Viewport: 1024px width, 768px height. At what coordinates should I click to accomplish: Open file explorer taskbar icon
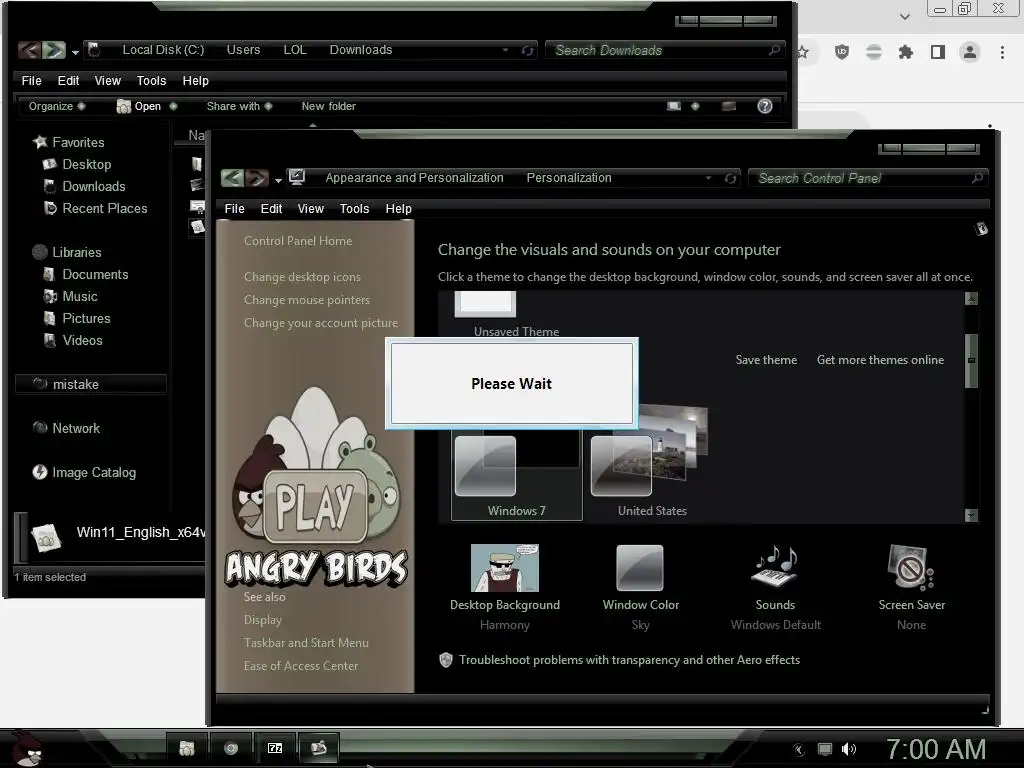point(187,748)
